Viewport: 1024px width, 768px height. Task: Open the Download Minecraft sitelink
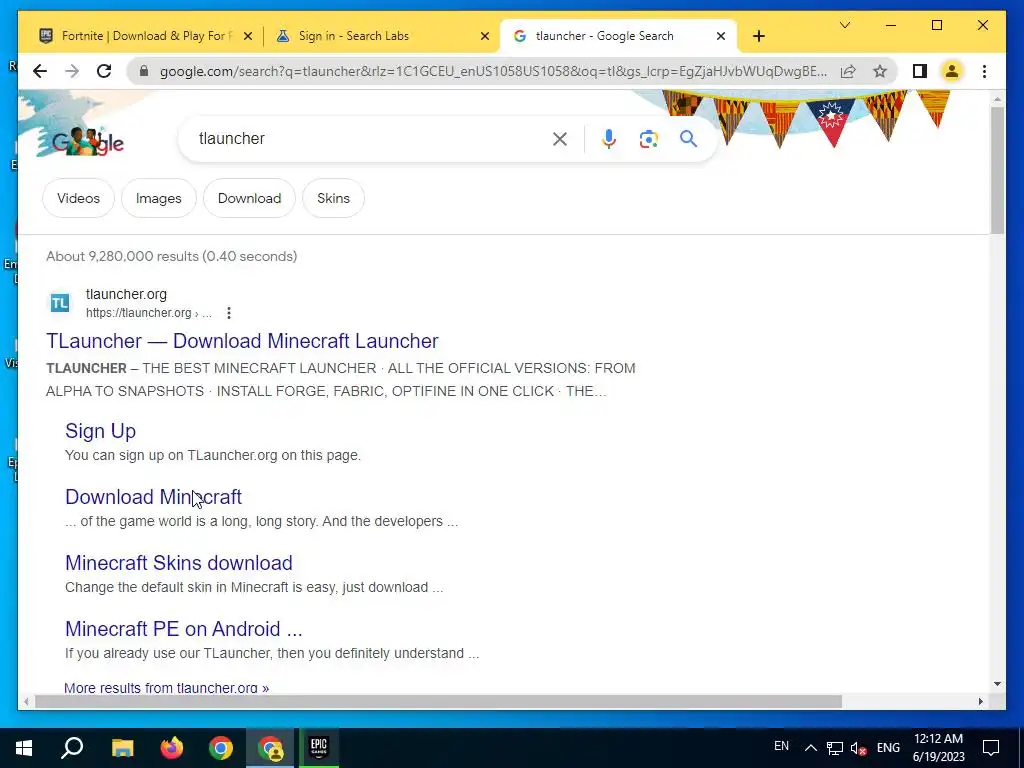[x=153, y=497]
